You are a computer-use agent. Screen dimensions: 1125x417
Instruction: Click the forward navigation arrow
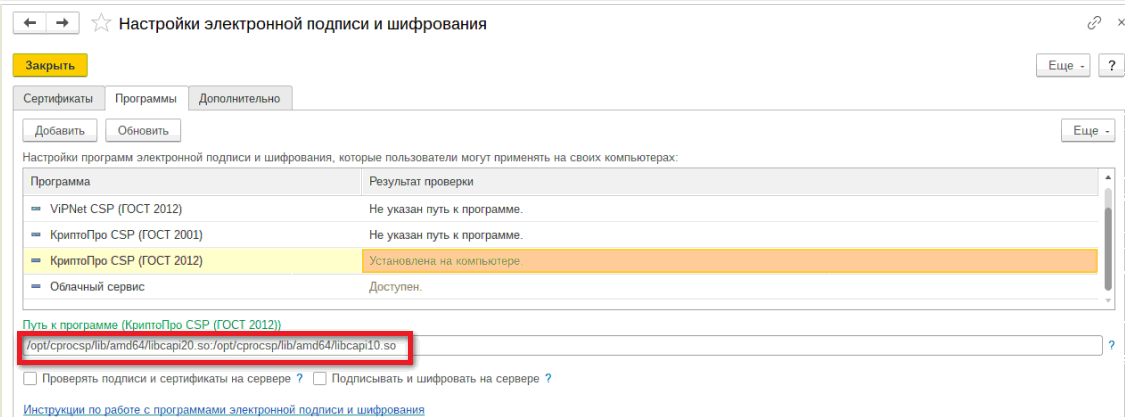coord(62,22)
